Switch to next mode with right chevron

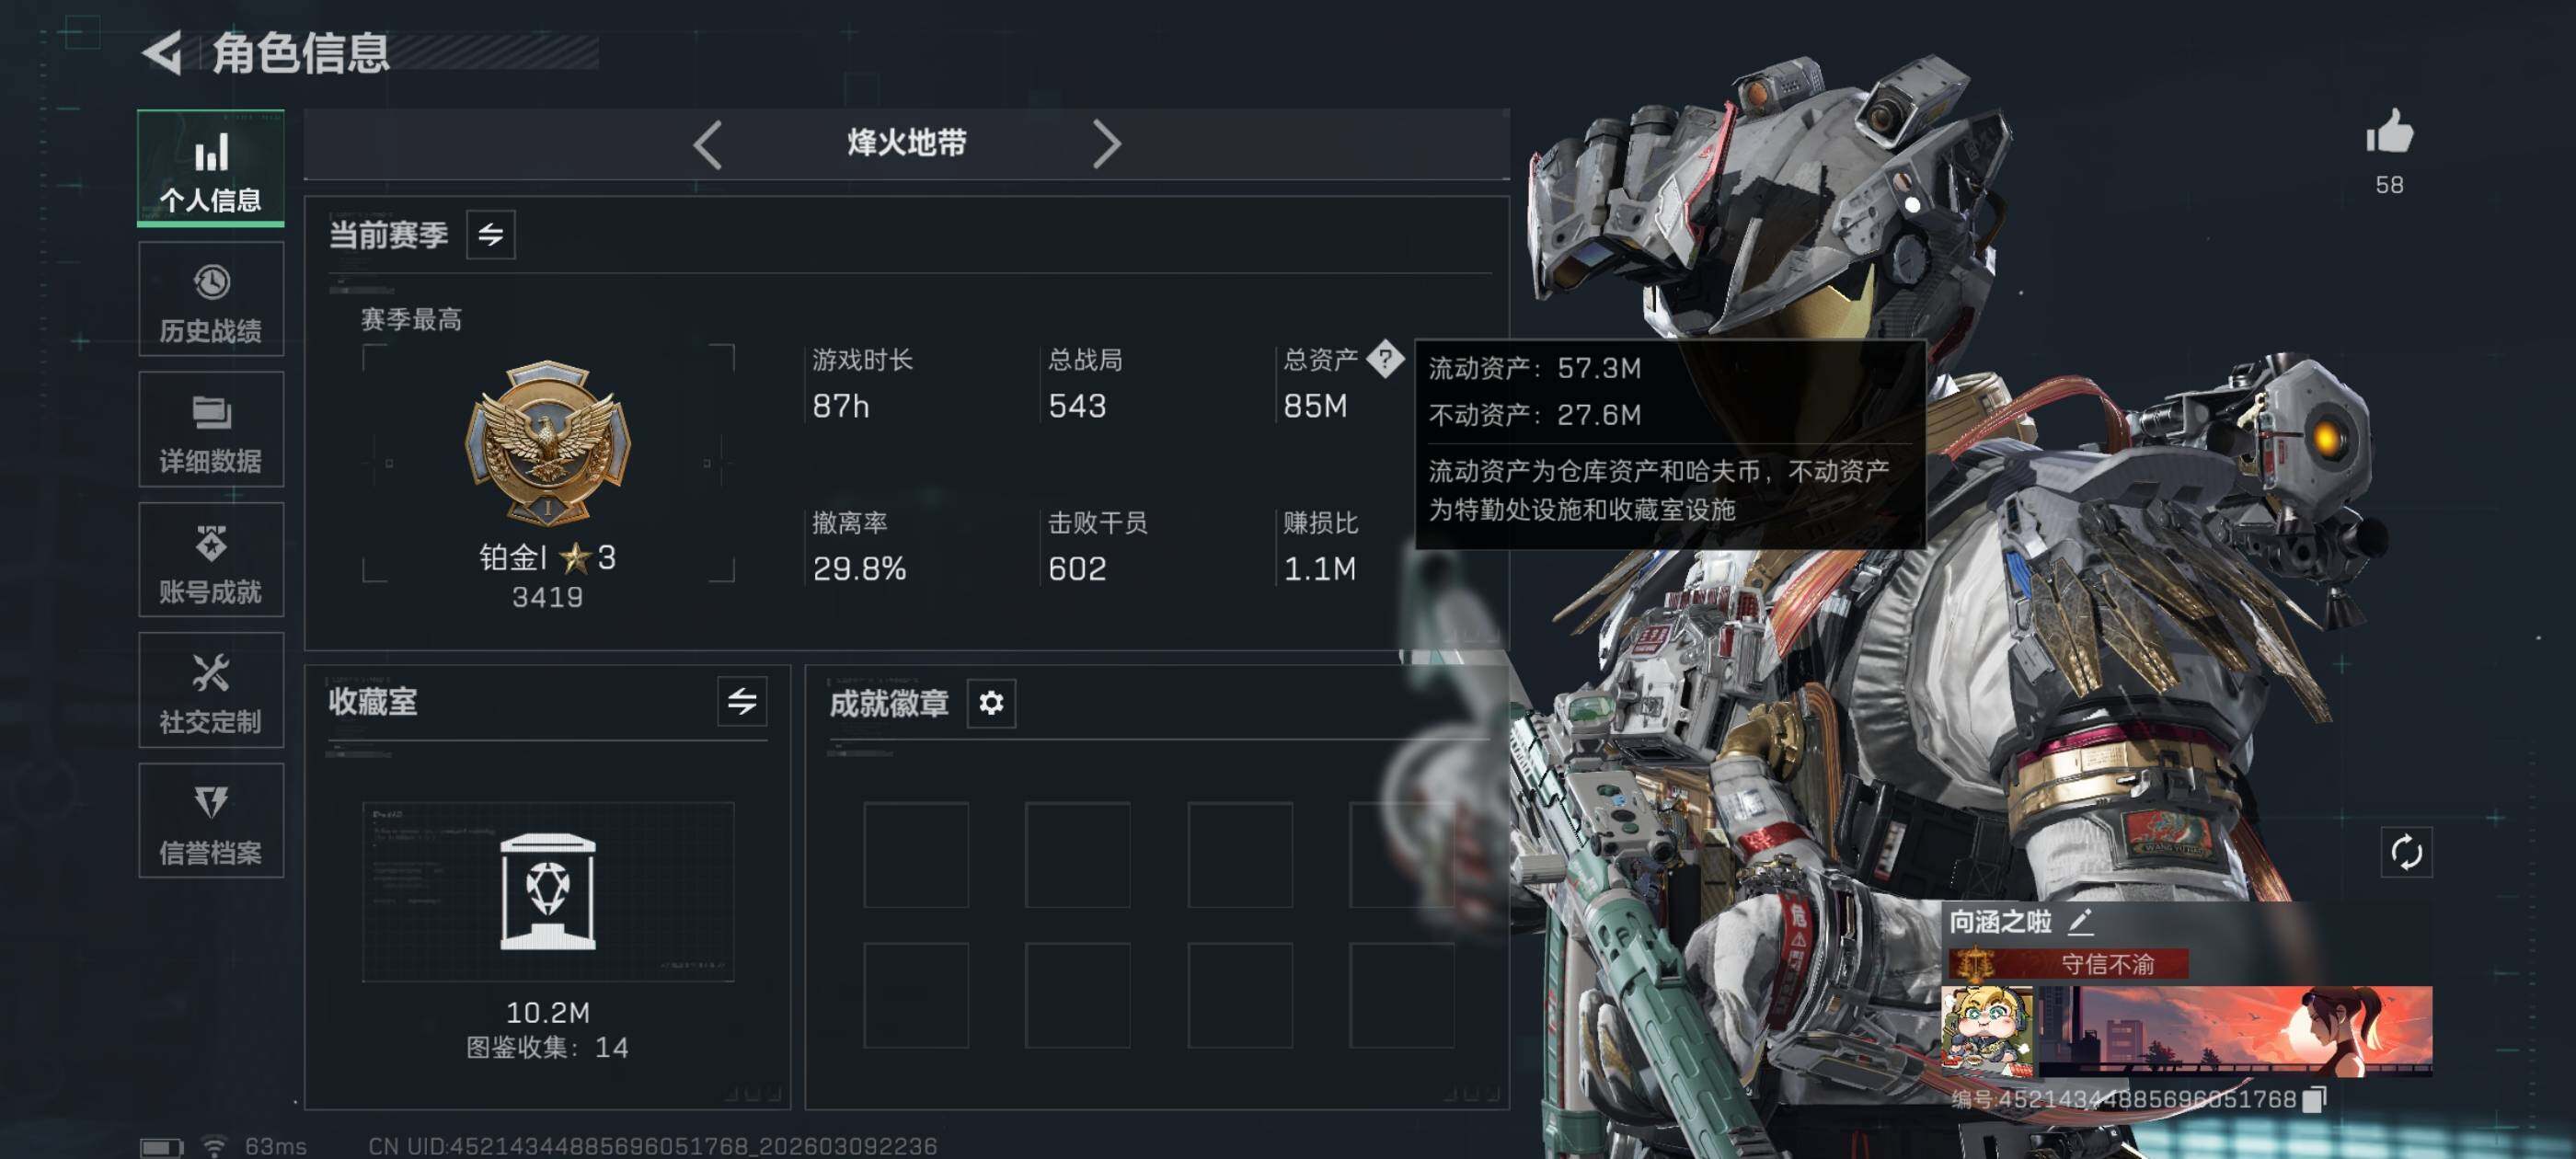[1106, 145]
